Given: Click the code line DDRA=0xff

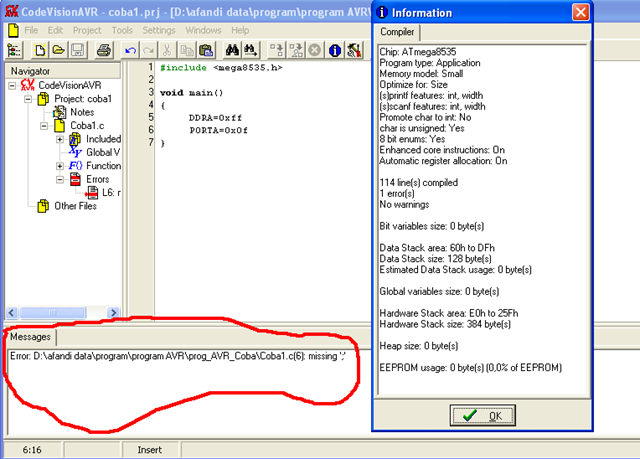Looking at the screenshot, I should point(215,118).
